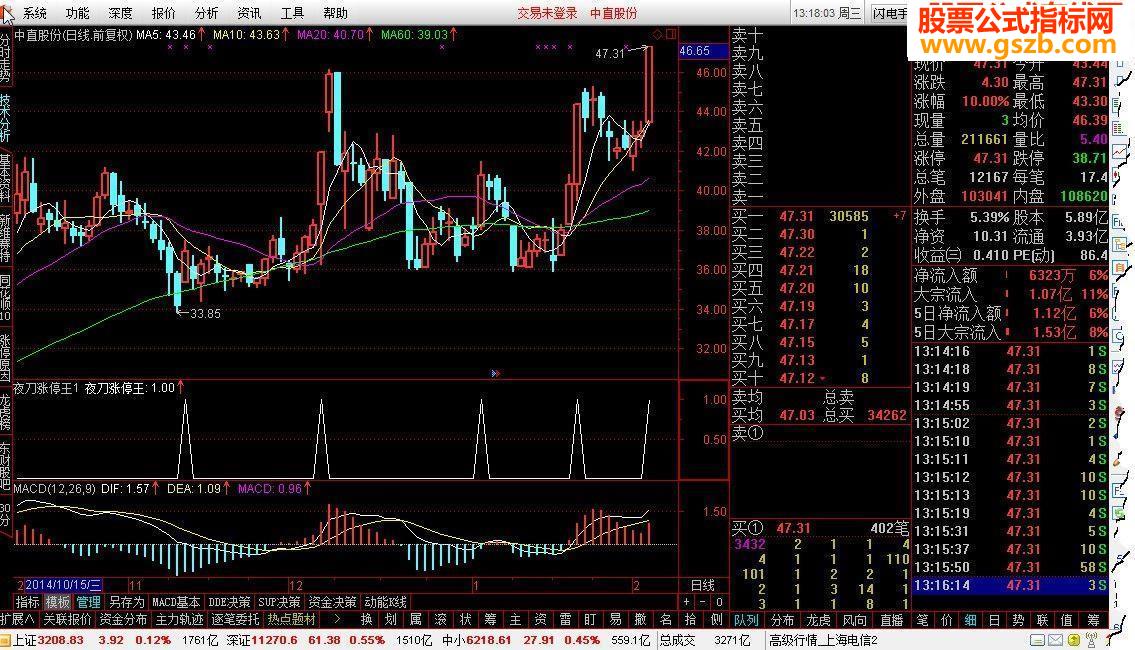Open the 逐笔委托 tab
The height and width of the screenshot is (650, 1135).
click(x=235, y=620)
